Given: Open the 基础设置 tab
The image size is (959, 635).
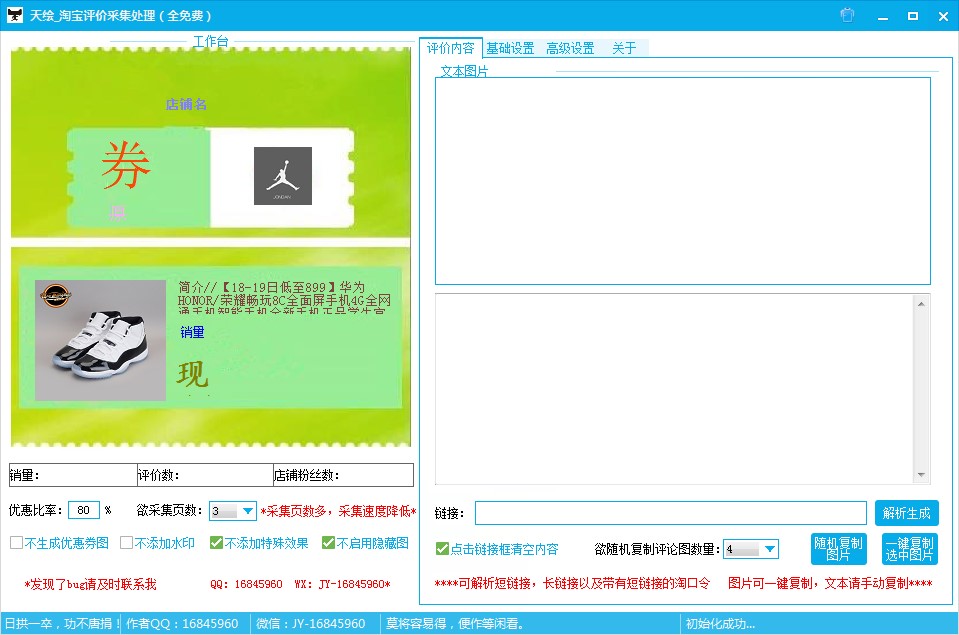Looking at the screenshot, I should pyautogui.click(x=510, y=48).
